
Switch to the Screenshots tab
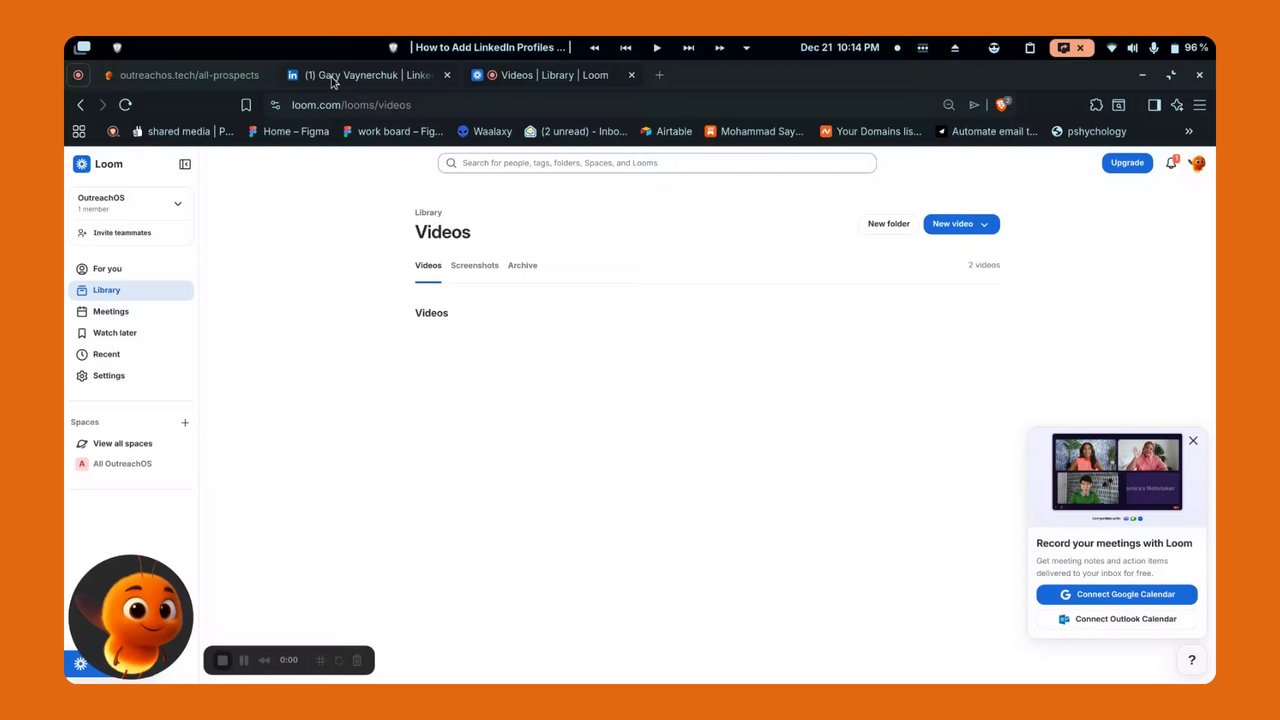coord(474,265)
